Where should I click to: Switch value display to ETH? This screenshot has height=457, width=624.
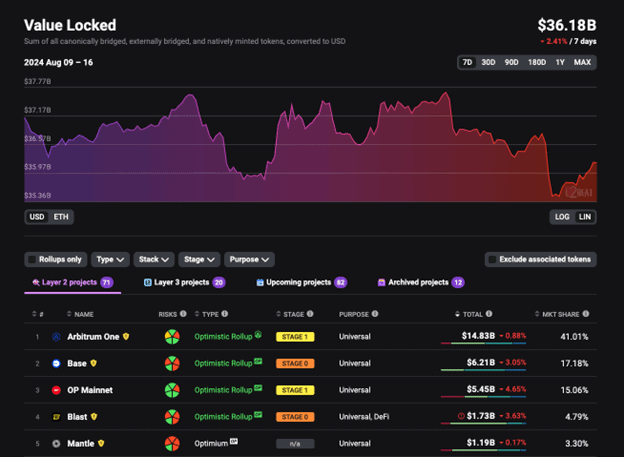(x=61, y=217)
